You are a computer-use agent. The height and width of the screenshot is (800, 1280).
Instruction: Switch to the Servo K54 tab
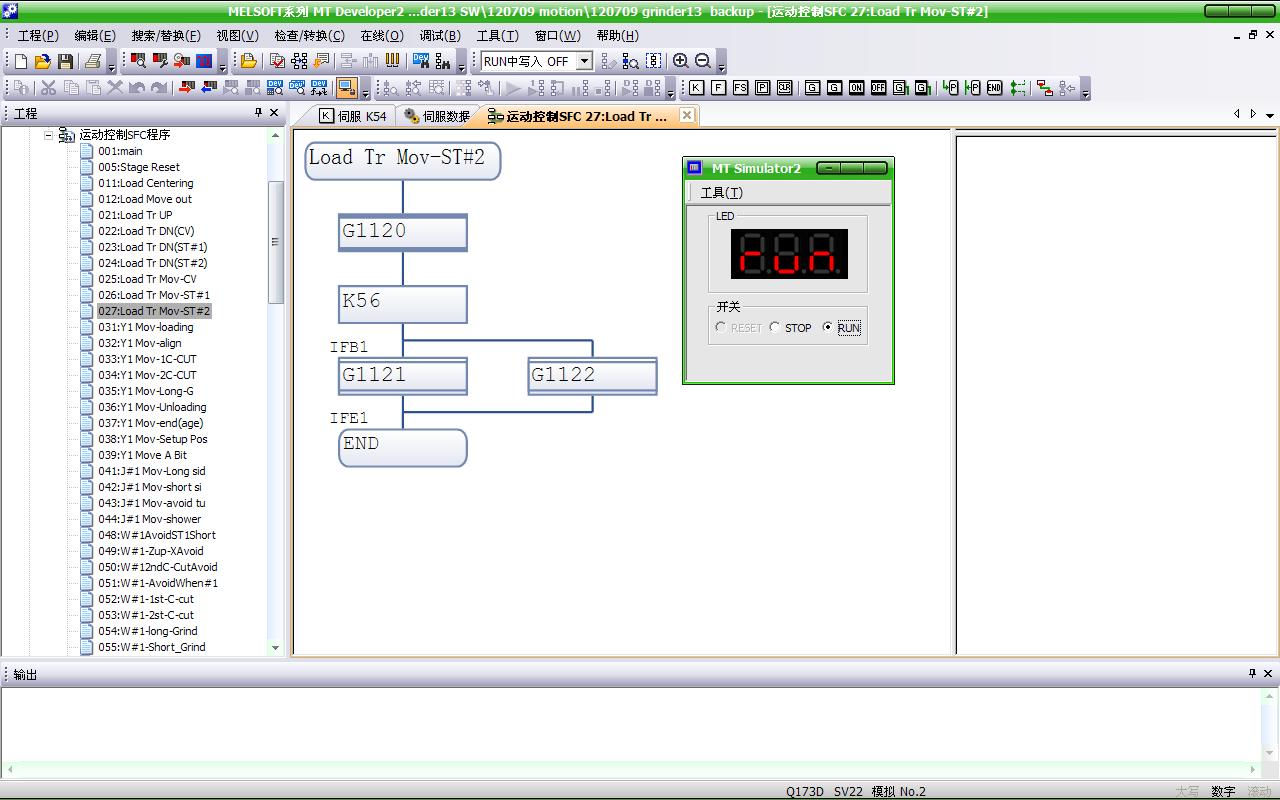click(x=353, y=116)
